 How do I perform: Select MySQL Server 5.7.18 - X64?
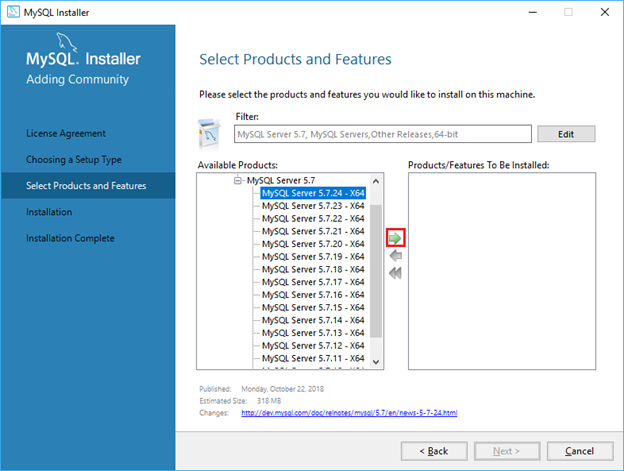313,270
